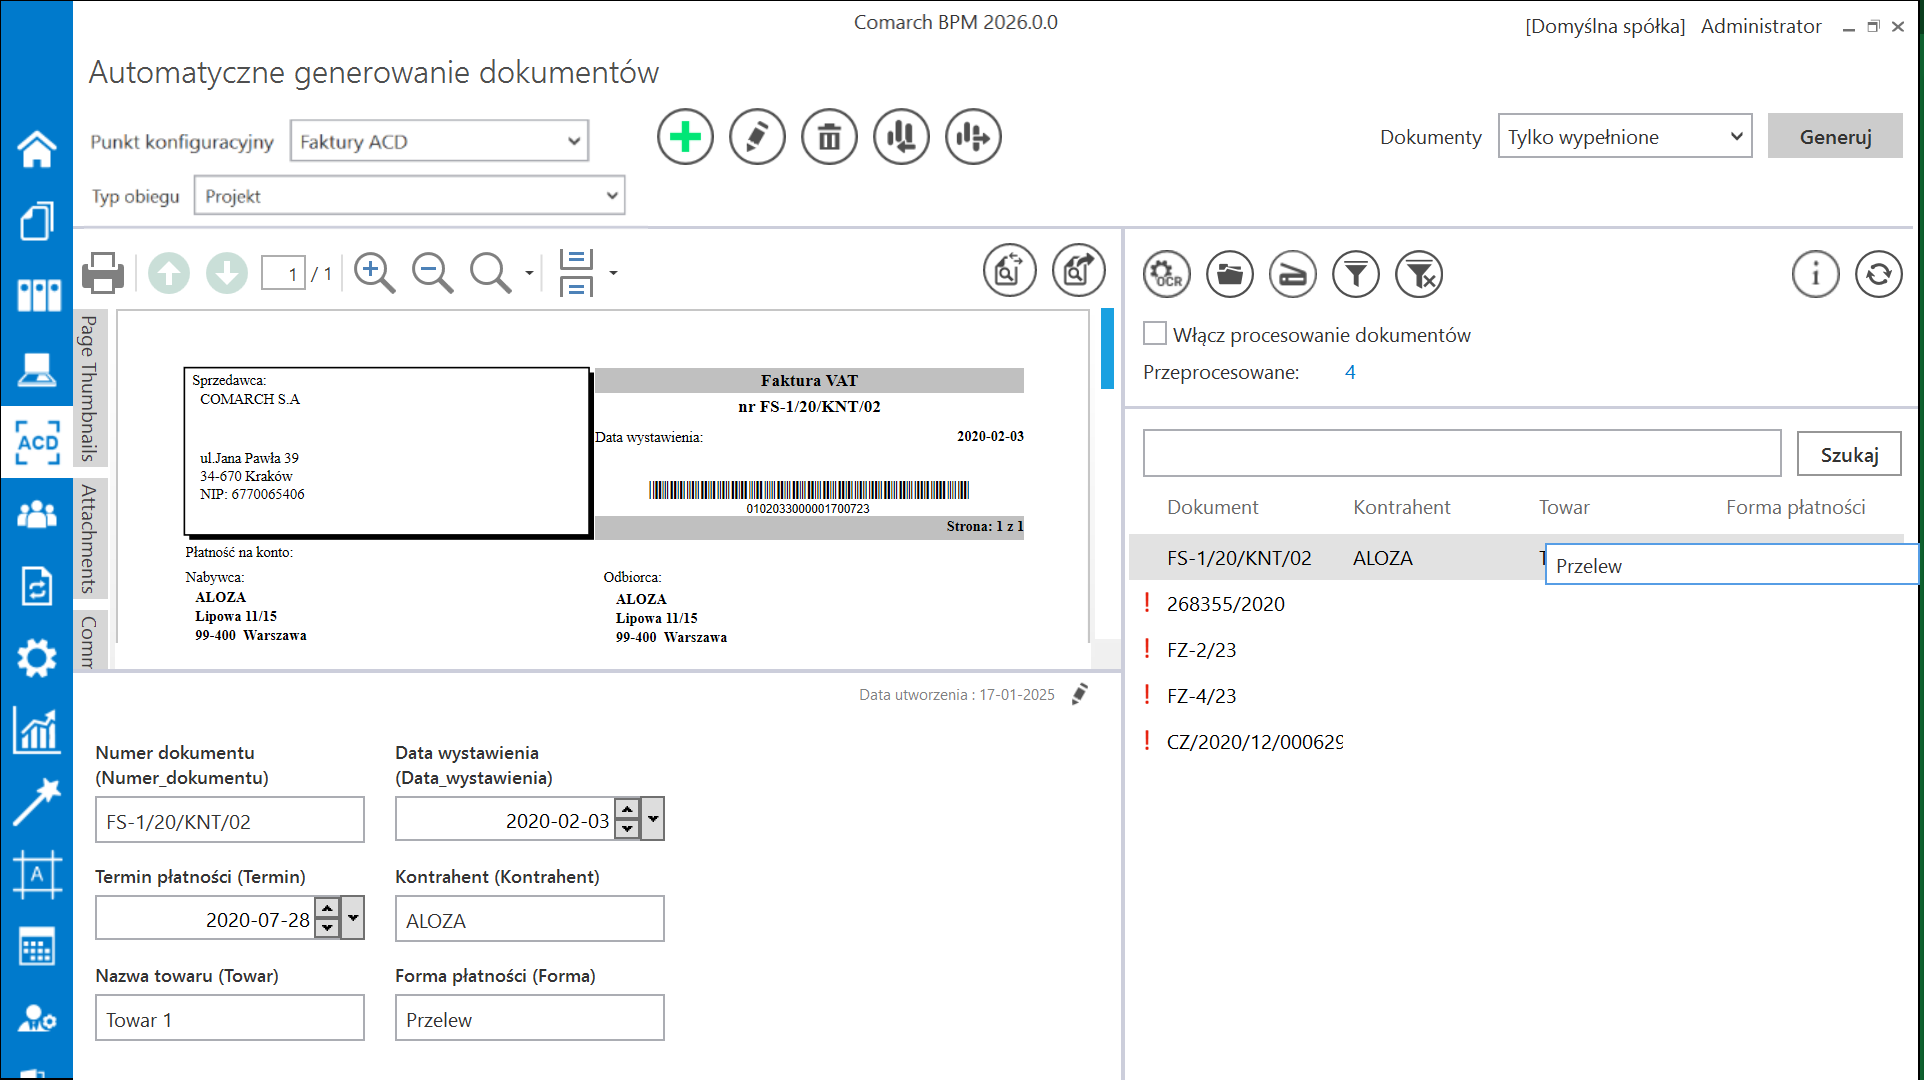The image size is (1924, 1080).
Task: Click the Generuj button
Action: [x=1834, y=137]
